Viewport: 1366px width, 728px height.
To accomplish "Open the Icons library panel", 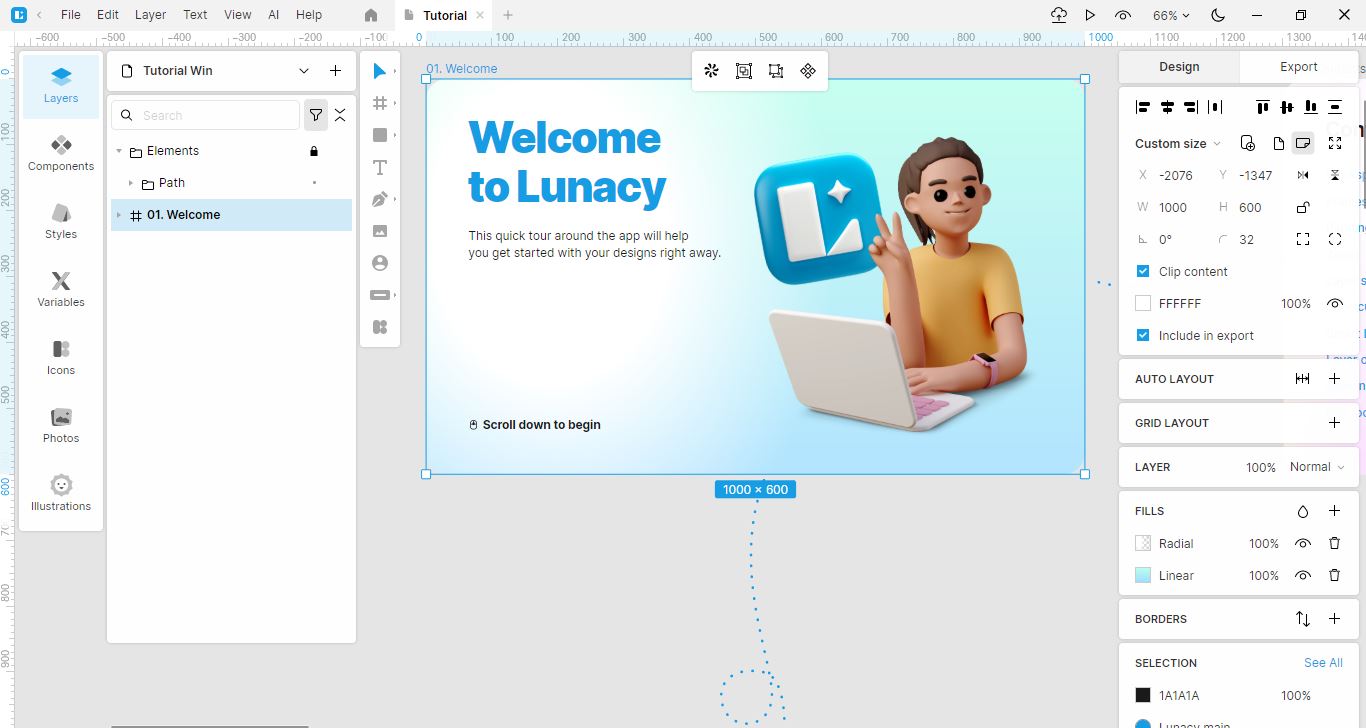I will coord(61,358).
